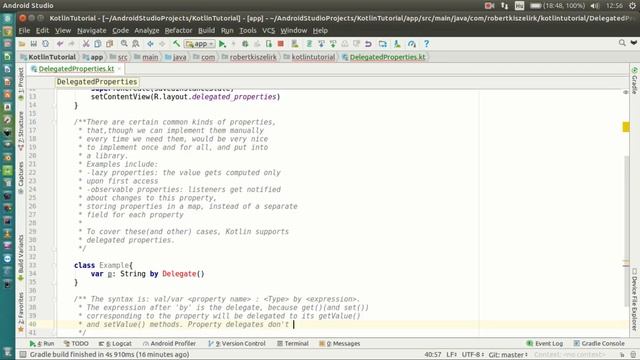
Task: Click the Attach debugger to process icon
Action: pos(269,44)
